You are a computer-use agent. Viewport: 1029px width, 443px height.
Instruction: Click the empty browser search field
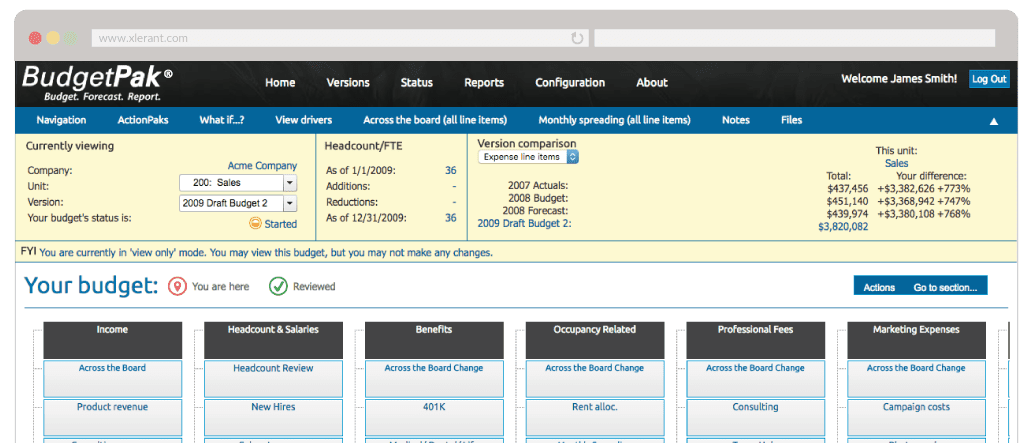[794, 38]
